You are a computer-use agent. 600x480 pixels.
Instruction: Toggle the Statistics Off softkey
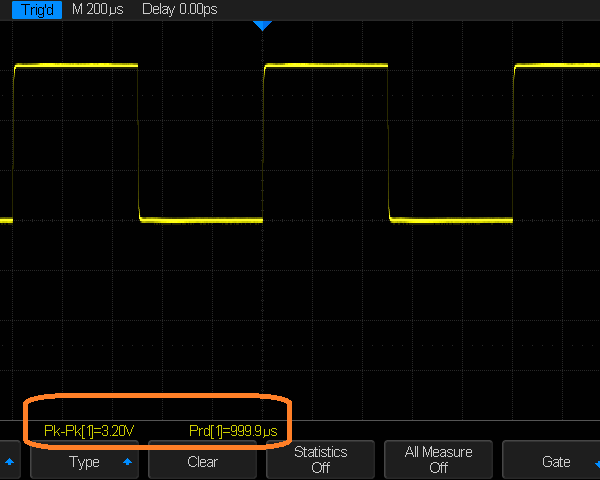click(320, 460)
